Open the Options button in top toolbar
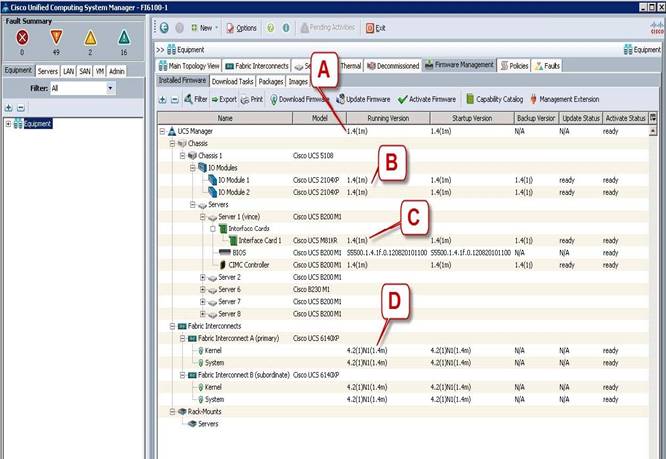This screenshot has height=459, width=666. [241, 27]
